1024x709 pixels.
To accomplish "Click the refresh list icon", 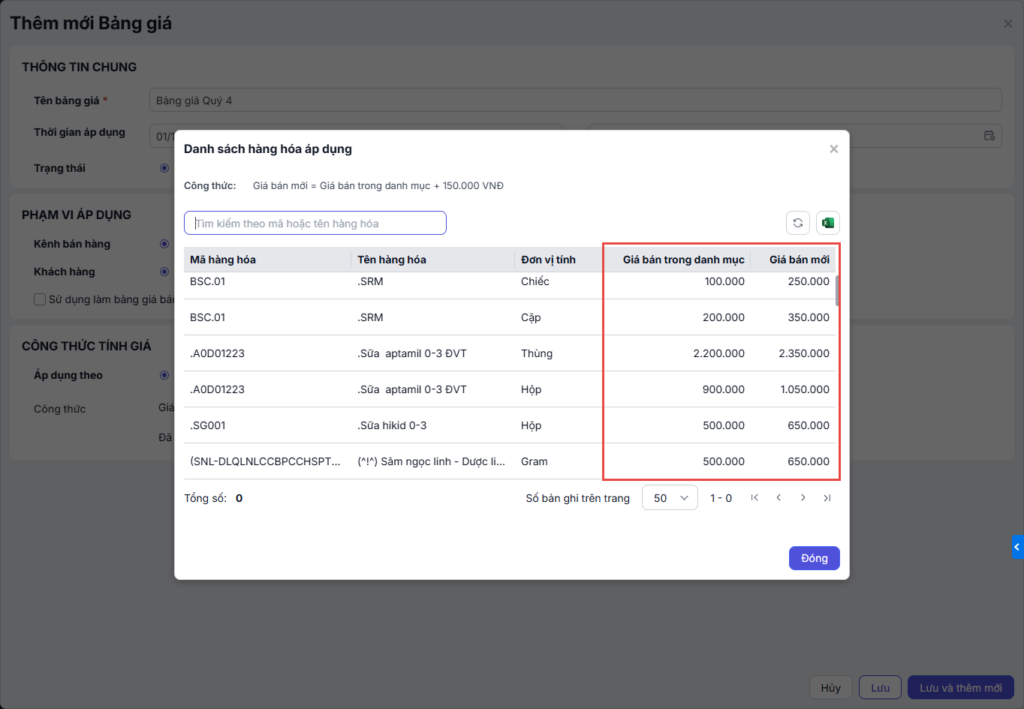I will (x=797, y=223).
